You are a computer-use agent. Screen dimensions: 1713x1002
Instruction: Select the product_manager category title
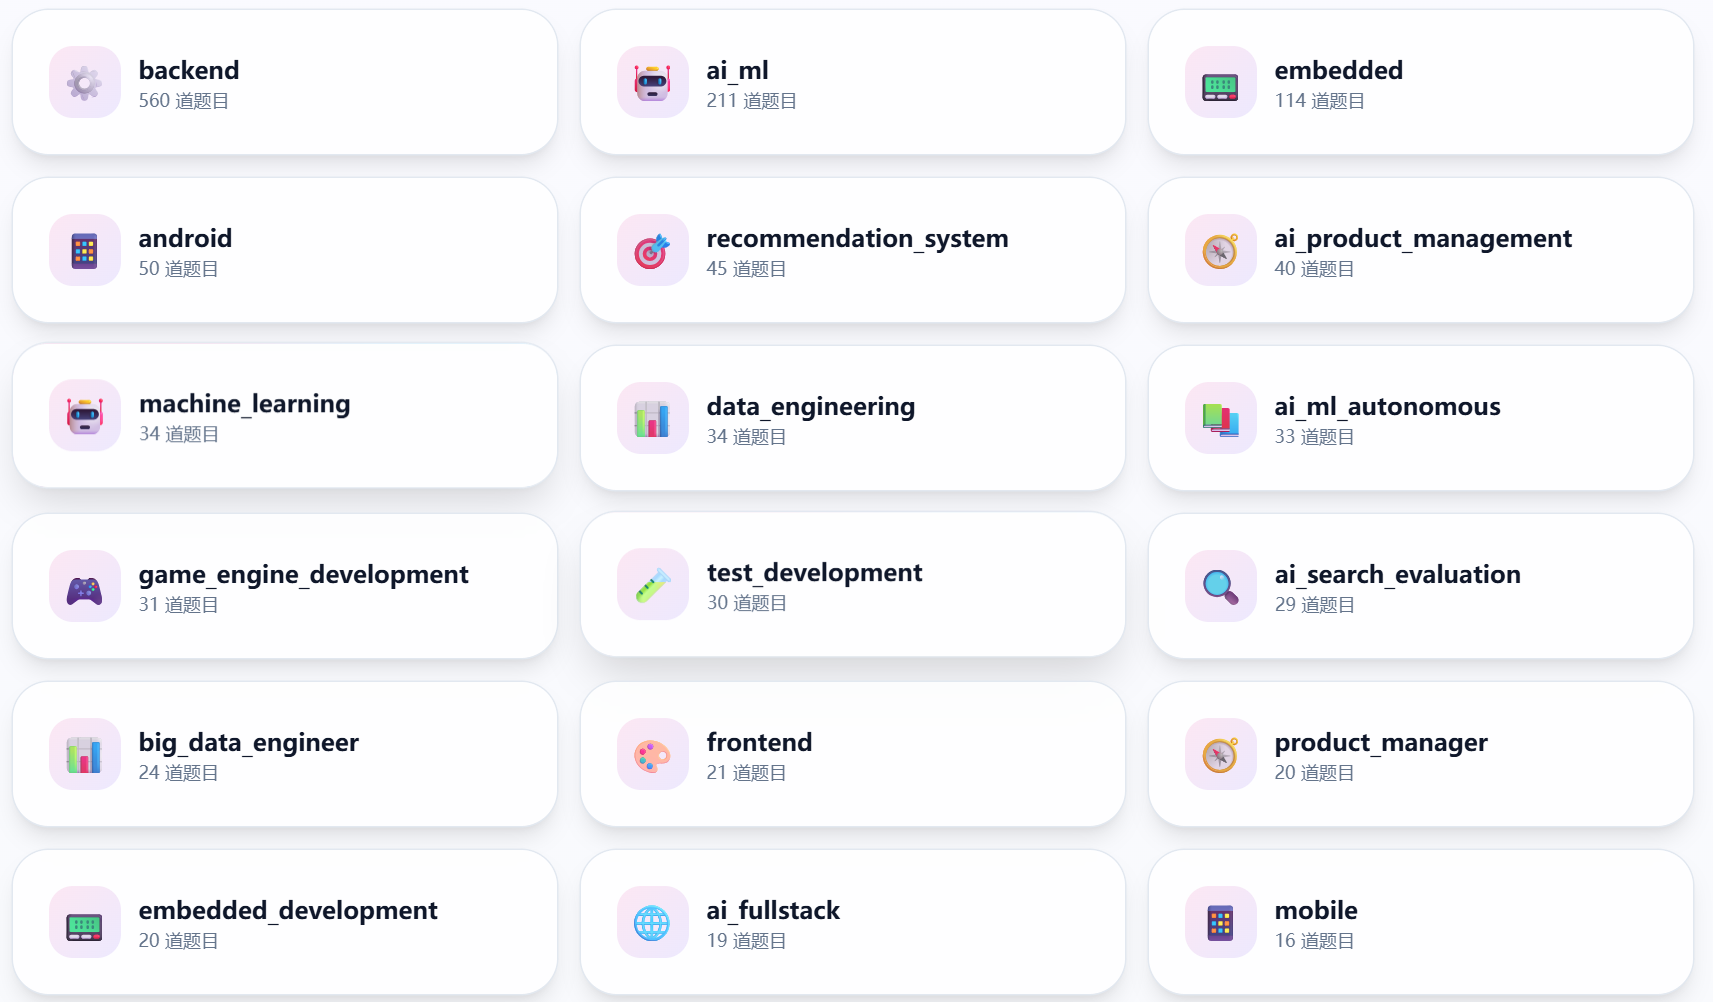tap(1381, 743)
